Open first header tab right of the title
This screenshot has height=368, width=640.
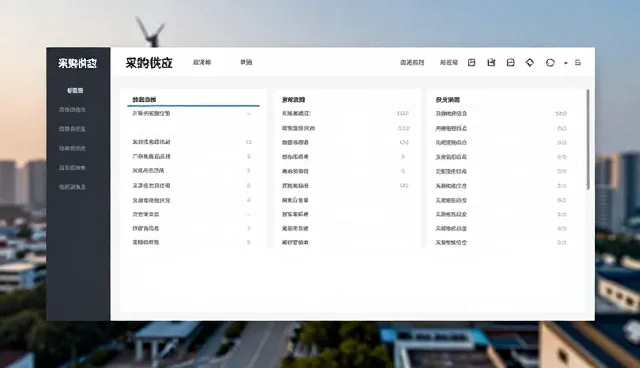202,62
